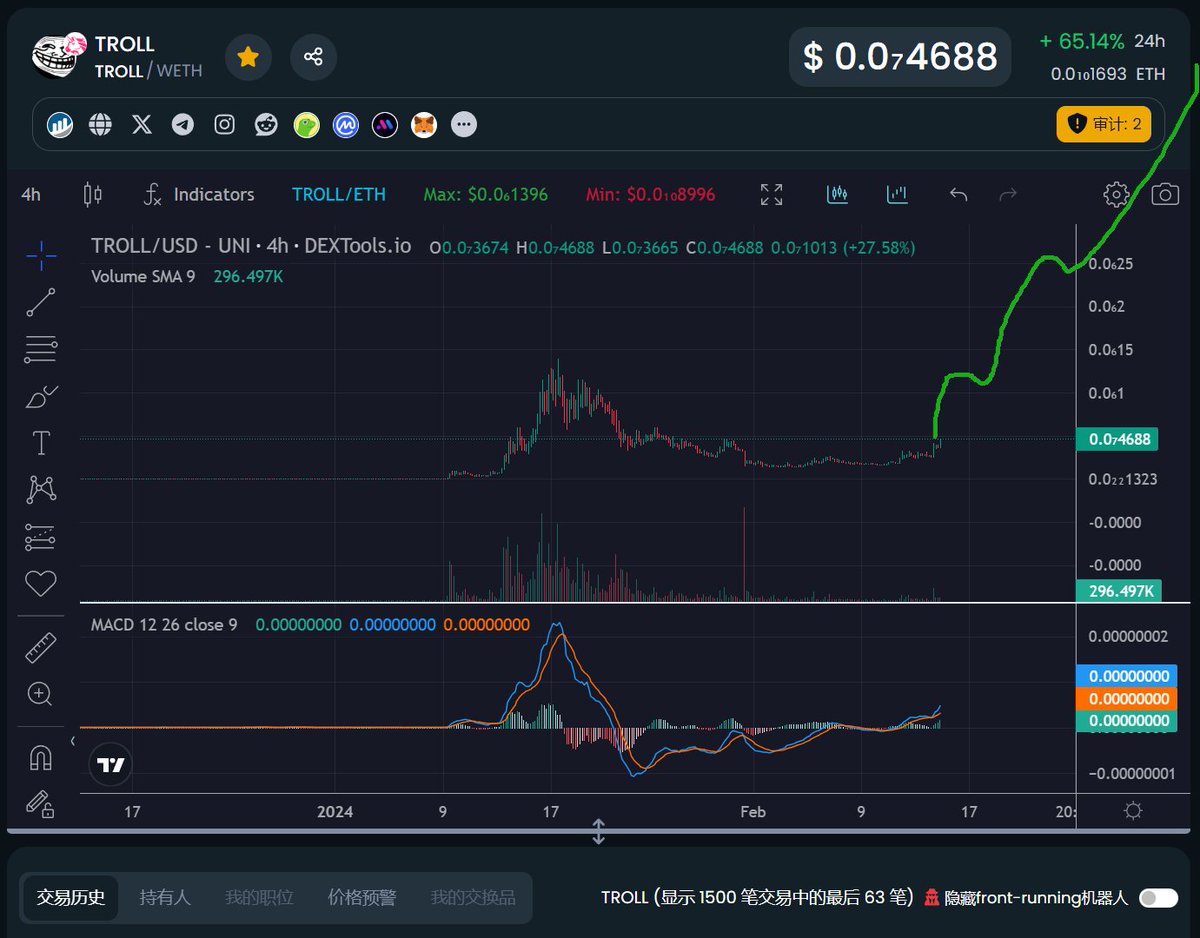
Task: Show more links with three-dots icon
Action: click(x=463, y=125)
